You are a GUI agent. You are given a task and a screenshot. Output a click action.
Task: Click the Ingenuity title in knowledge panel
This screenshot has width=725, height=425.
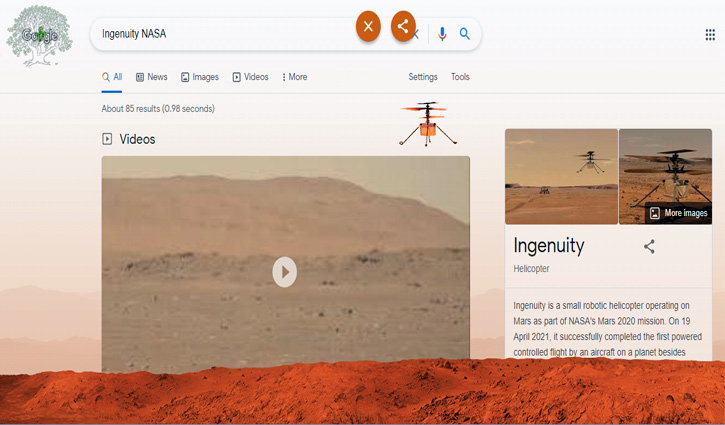tap(549, 246)
